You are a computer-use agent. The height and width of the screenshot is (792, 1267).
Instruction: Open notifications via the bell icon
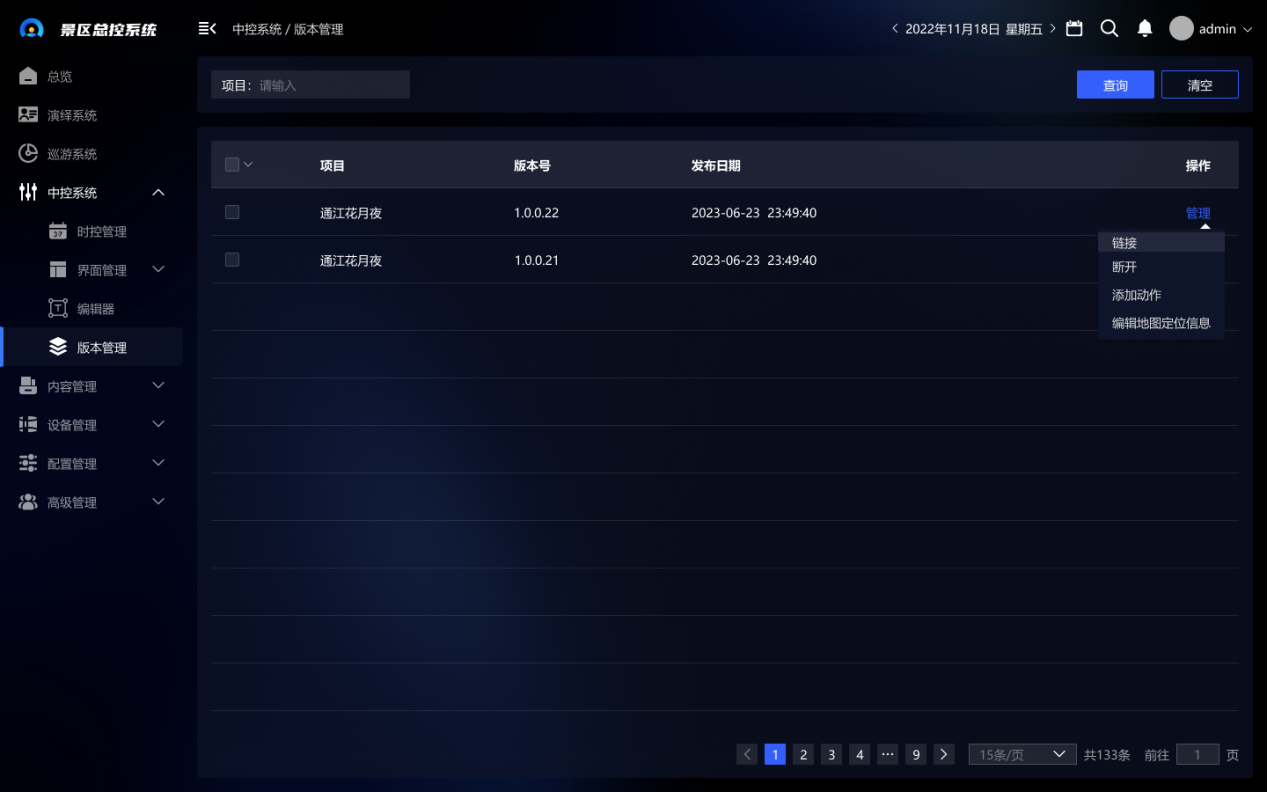pos(1145,29)
